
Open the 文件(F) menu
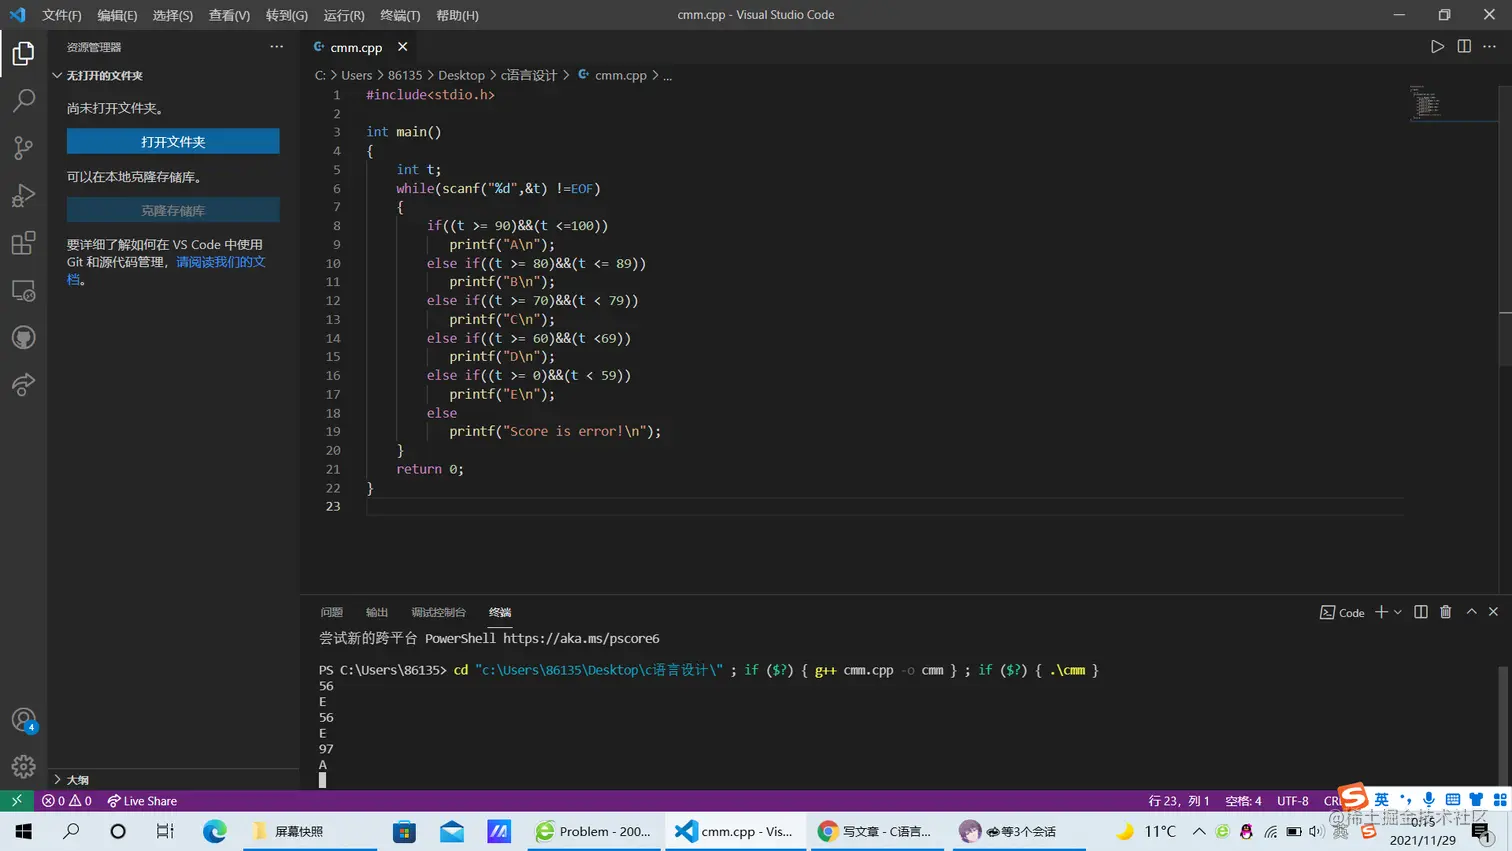click(62, 15)
